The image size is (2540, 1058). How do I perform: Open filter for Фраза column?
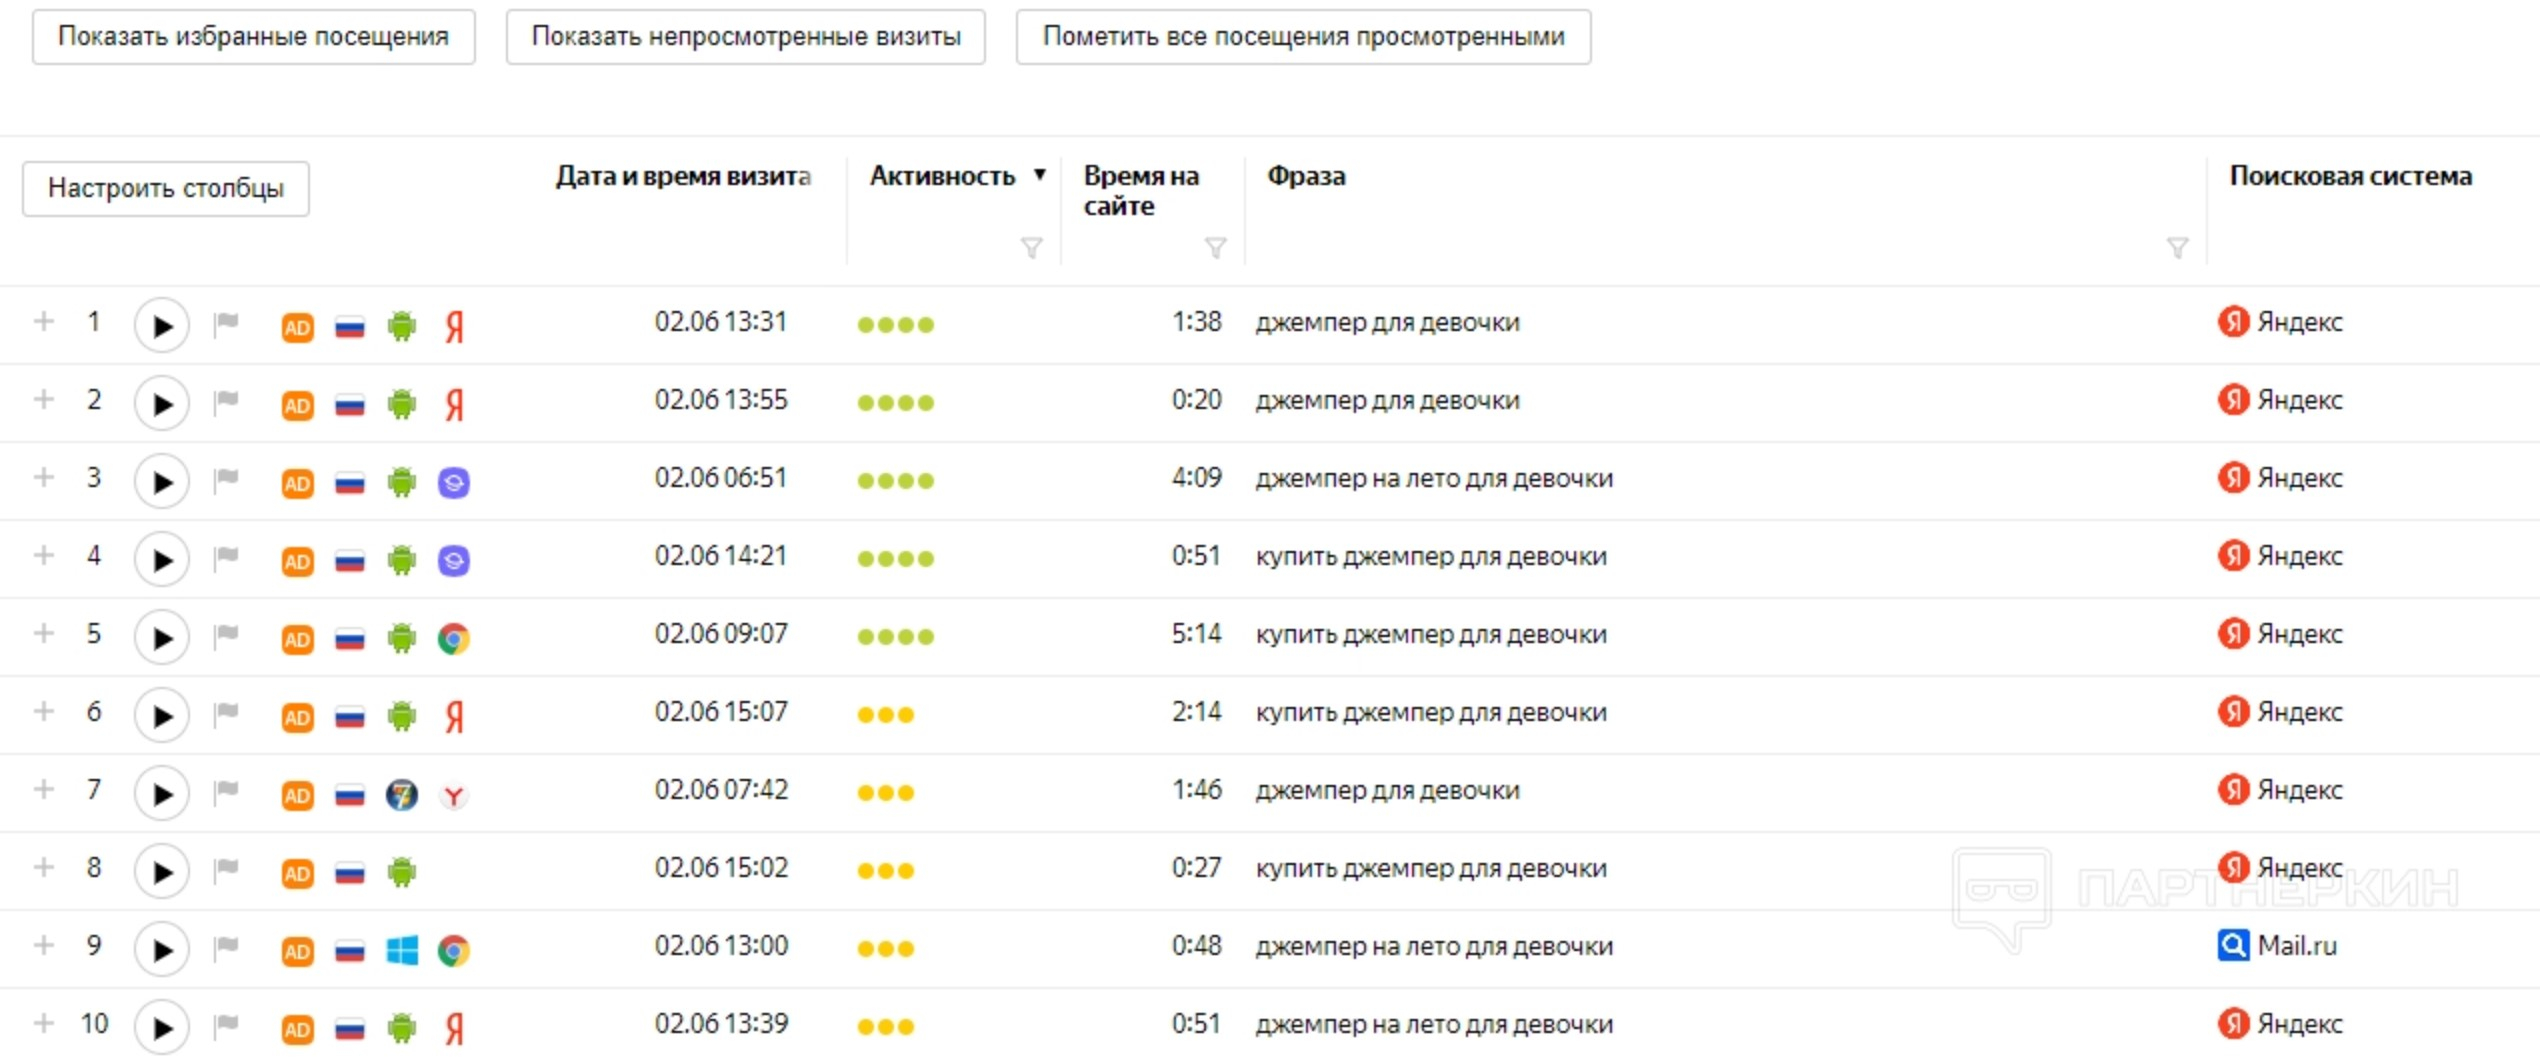point(2177,248)
